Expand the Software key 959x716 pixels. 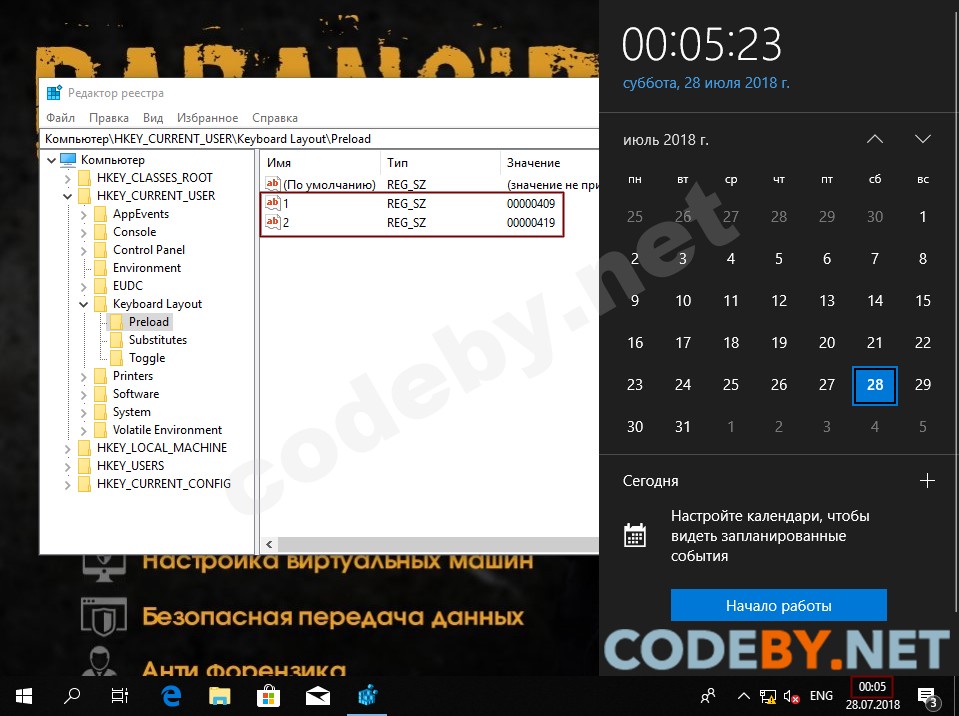coord(84,394)
